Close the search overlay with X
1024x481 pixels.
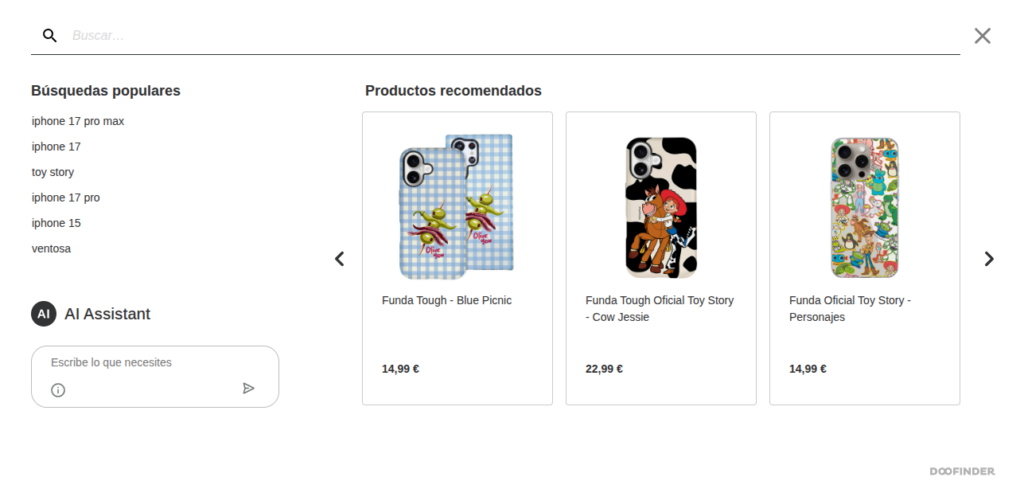point(982,36)
